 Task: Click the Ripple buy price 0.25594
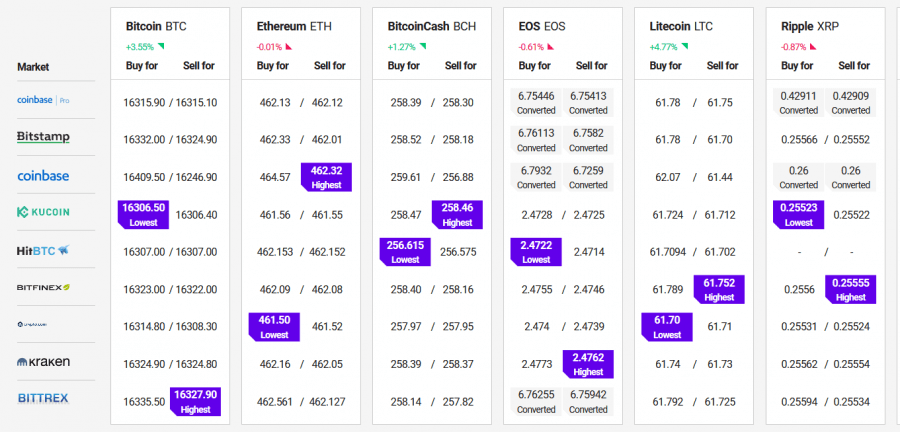(x=799, y=402)
